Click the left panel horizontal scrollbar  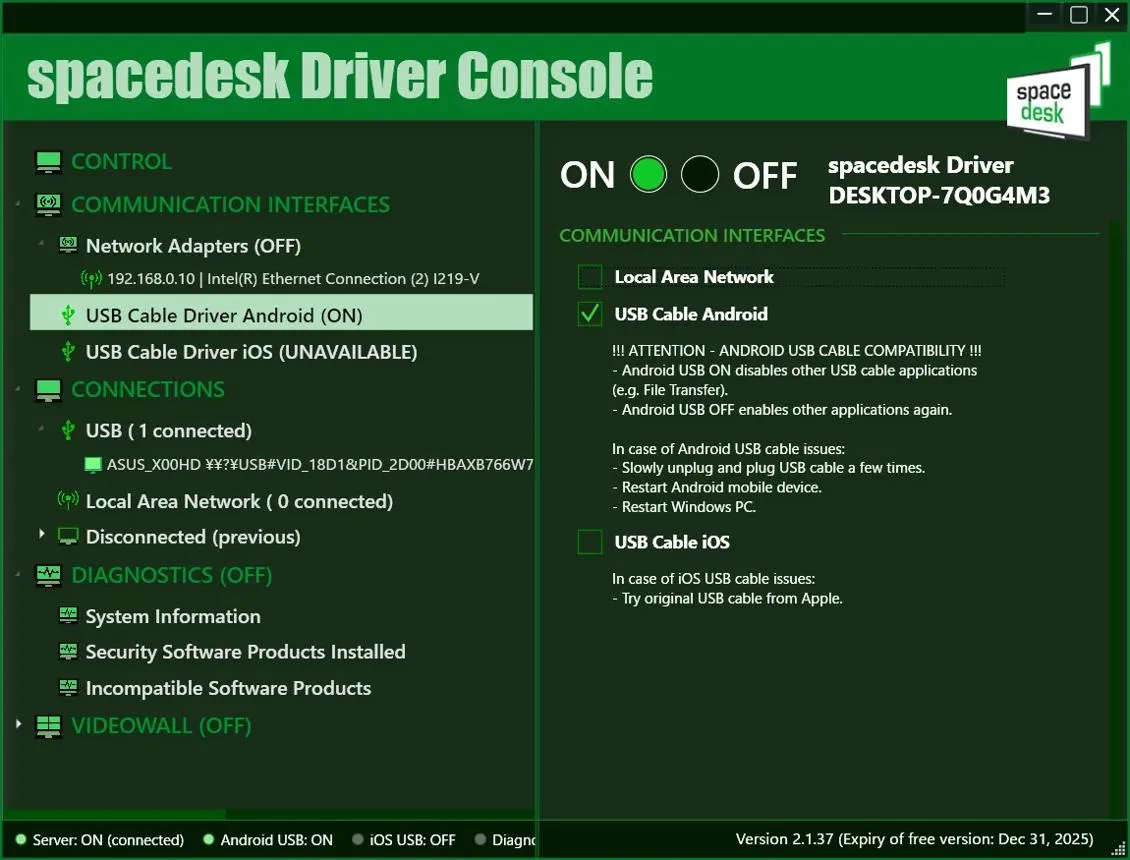click(115, 814)
